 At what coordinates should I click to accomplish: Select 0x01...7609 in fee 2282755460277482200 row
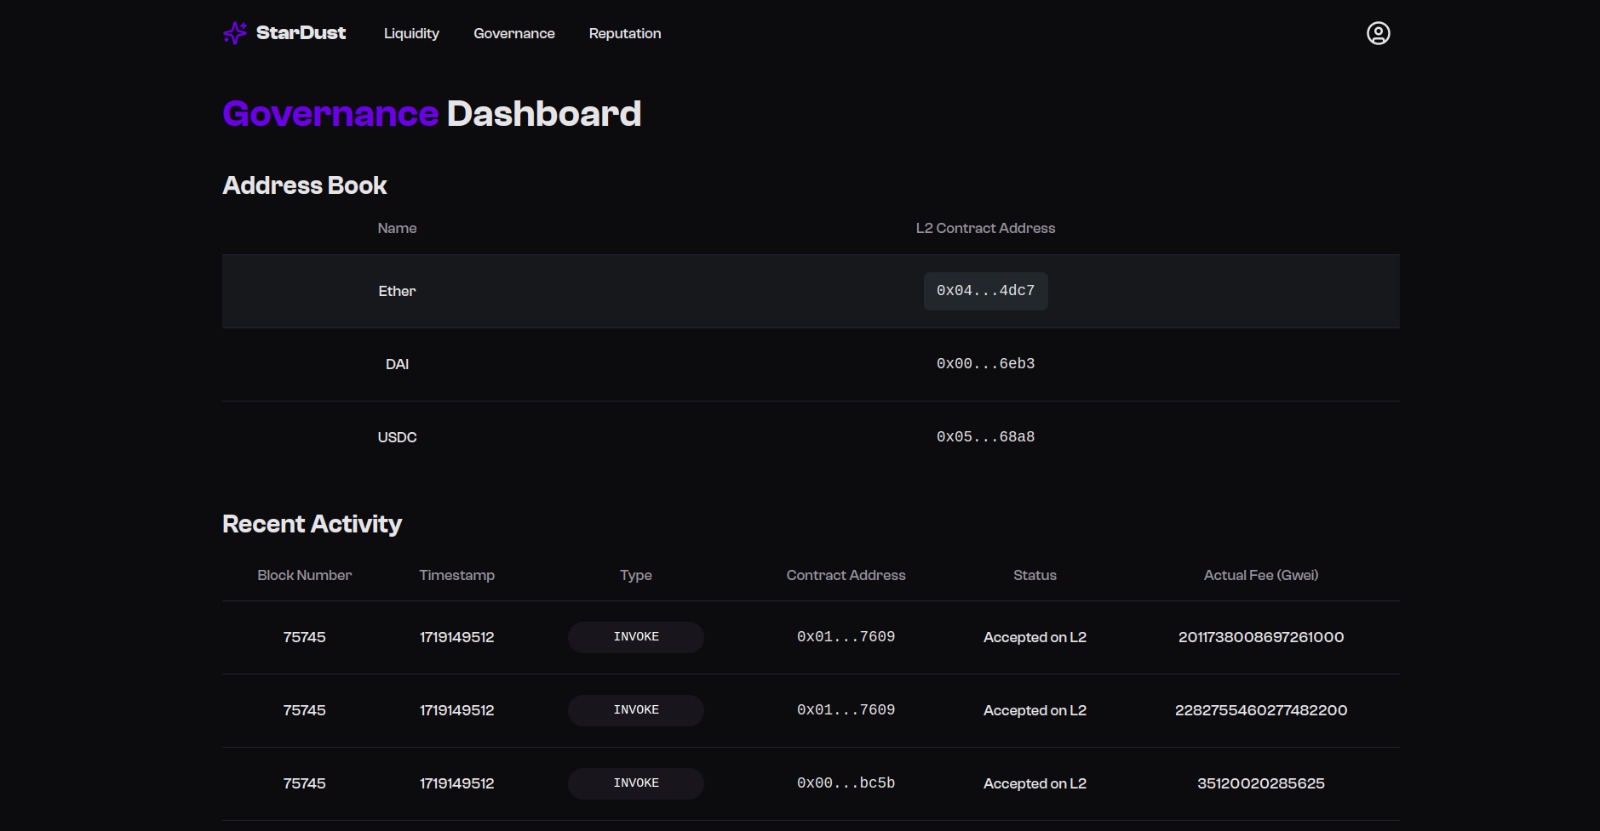tap(846, 710)
